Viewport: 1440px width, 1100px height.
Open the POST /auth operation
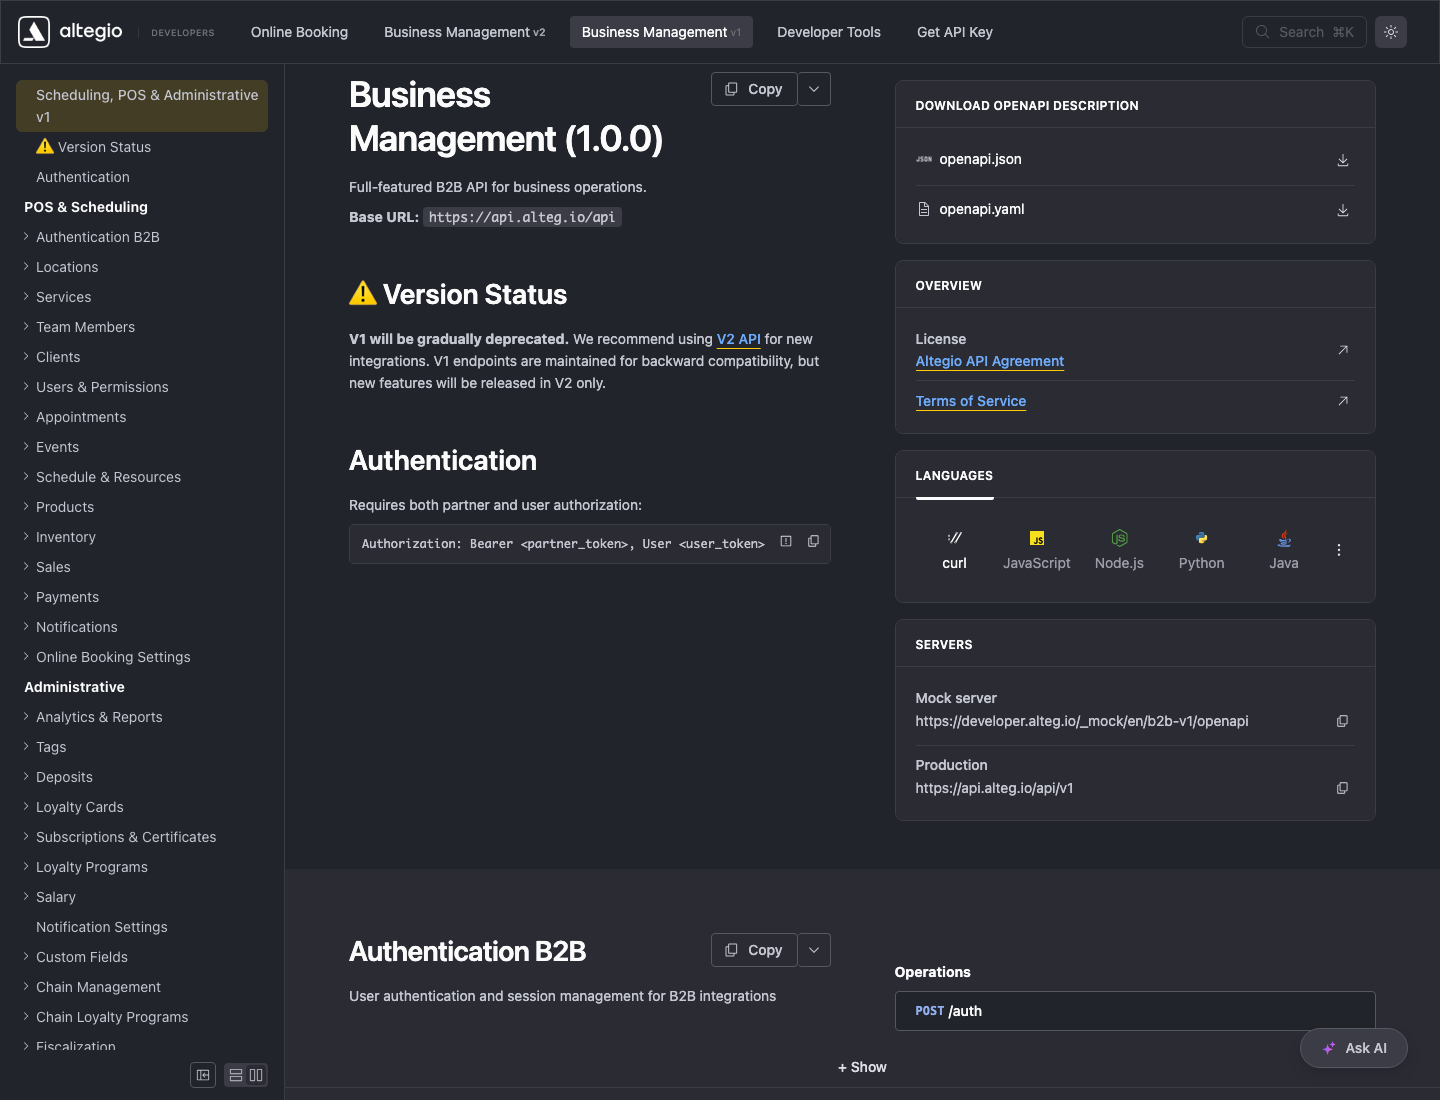tap(1135, 1011)
